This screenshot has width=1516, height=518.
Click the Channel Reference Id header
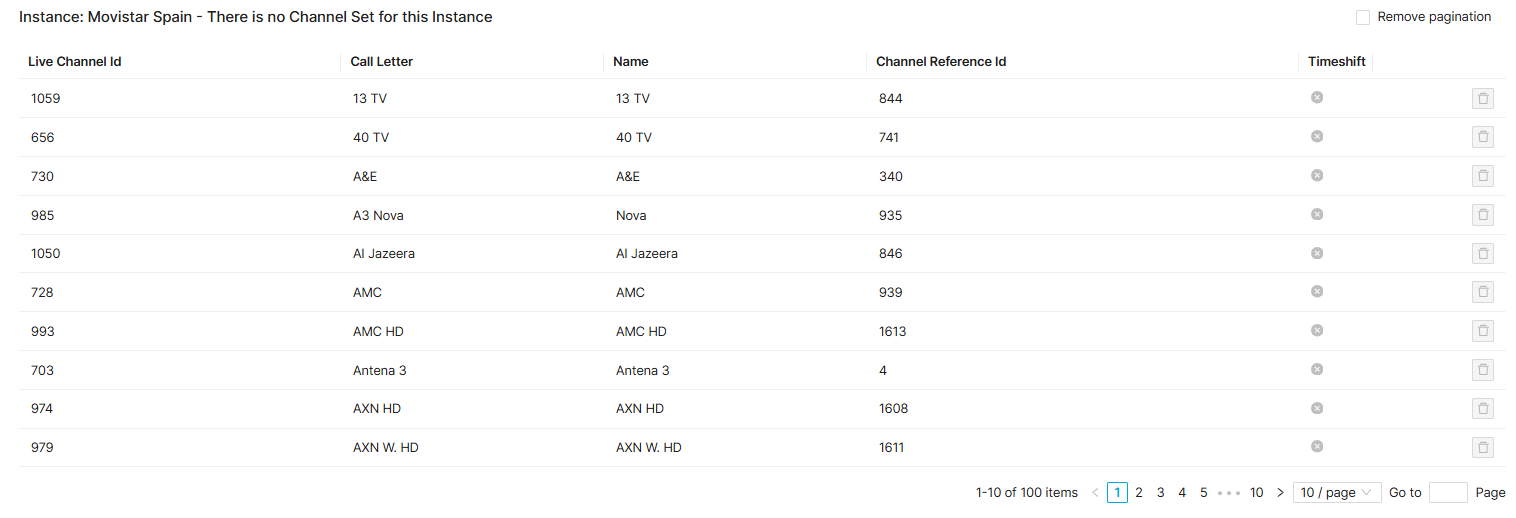click(941, 62)
